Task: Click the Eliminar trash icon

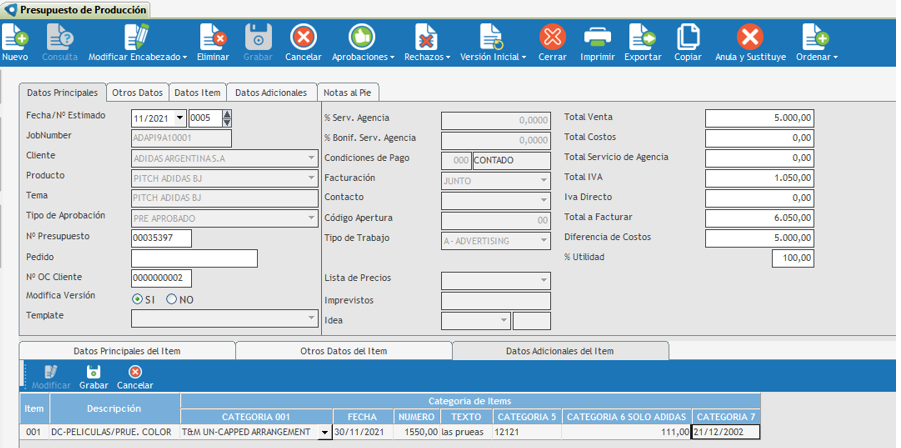Action: (213, 37)
